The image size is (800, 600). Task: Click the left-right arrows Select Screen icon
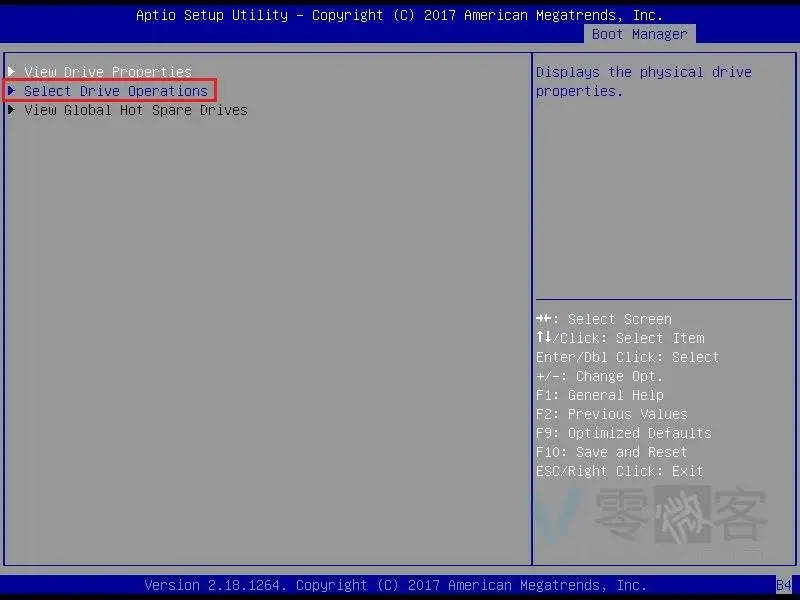click(543, 319)
